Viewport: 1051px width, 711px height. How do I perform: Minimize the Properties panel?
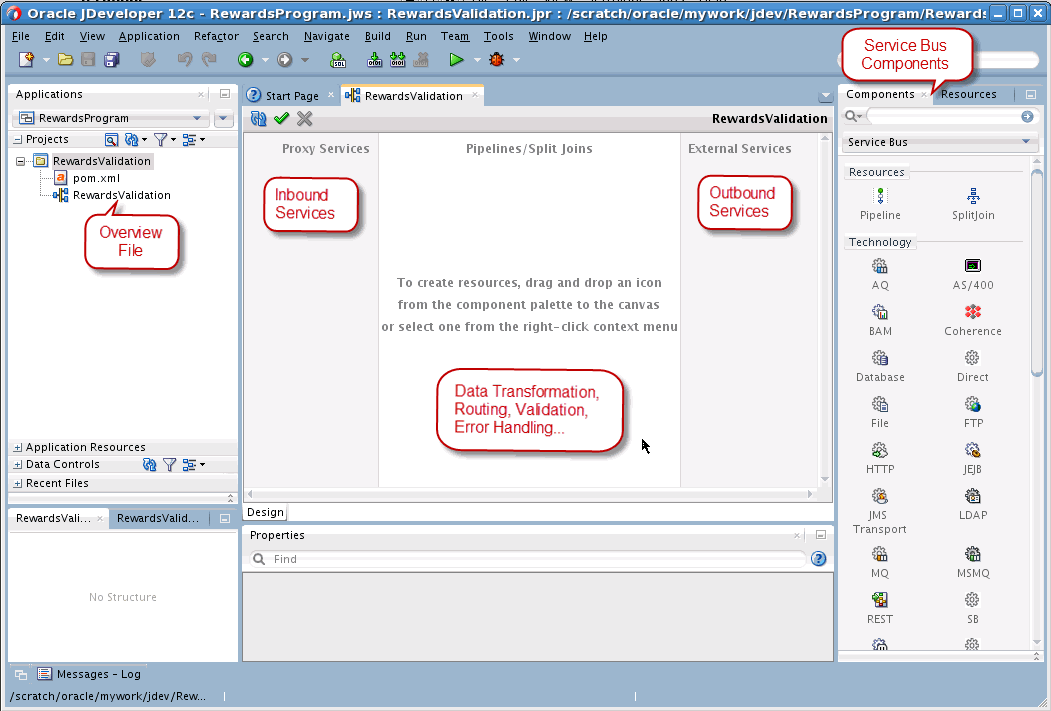[820, 535]
